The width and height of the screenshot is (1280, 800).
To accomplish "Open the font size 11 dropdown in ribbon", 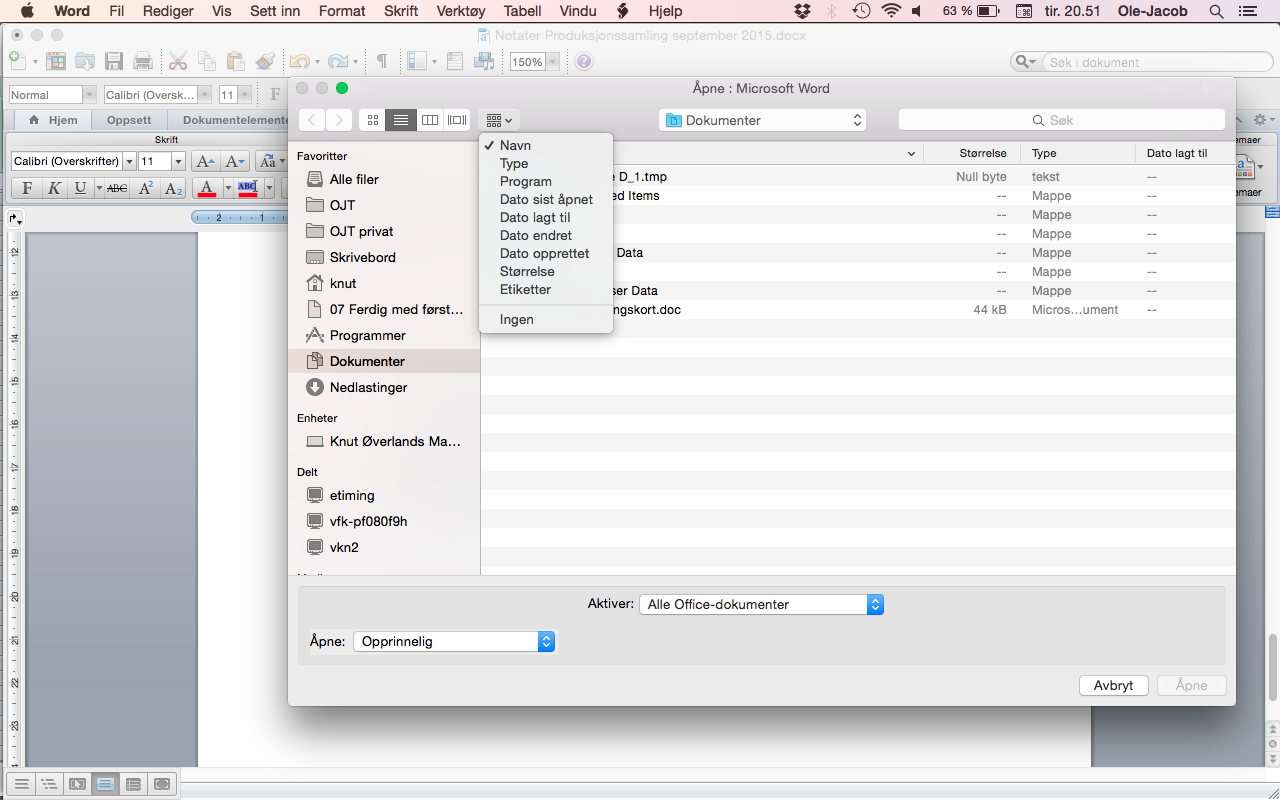I will tap(179, 161).
